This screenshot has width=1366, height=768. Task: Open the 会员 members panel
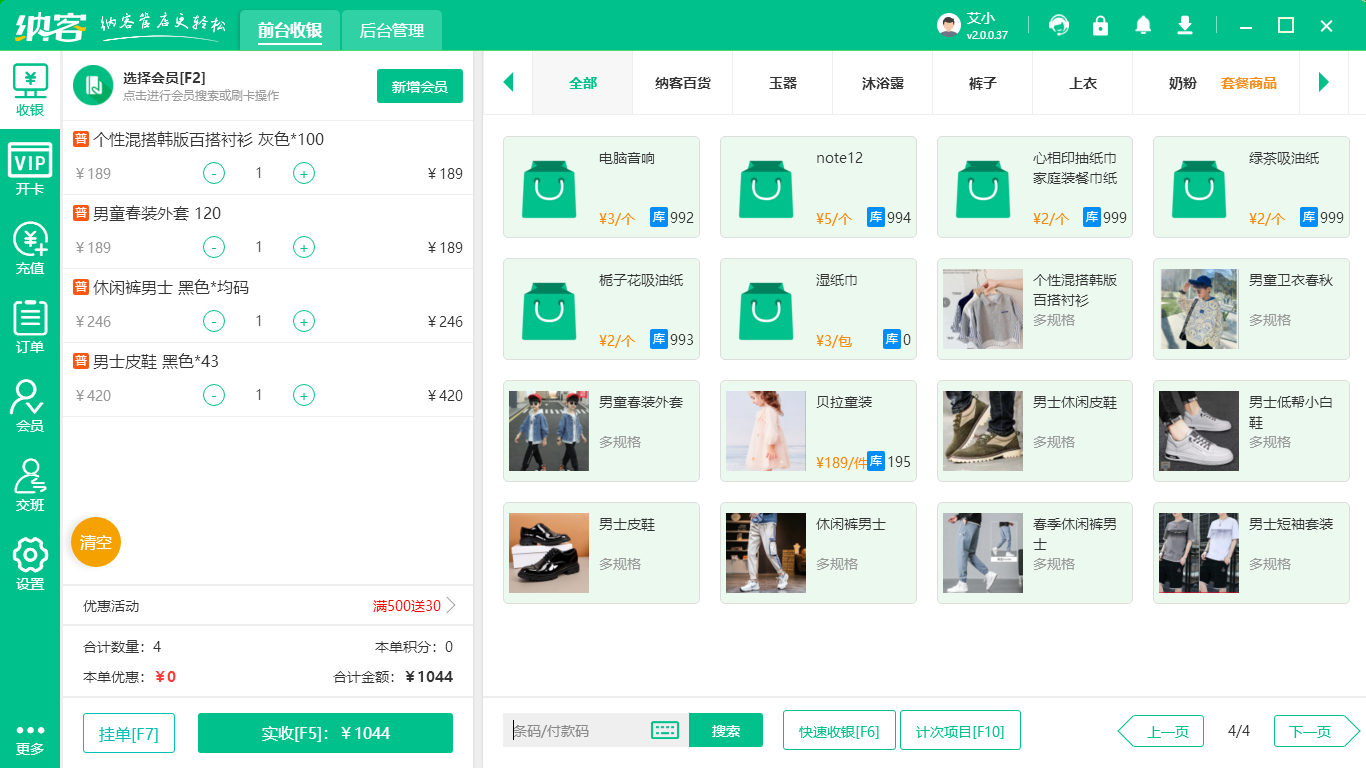(29, 405)
